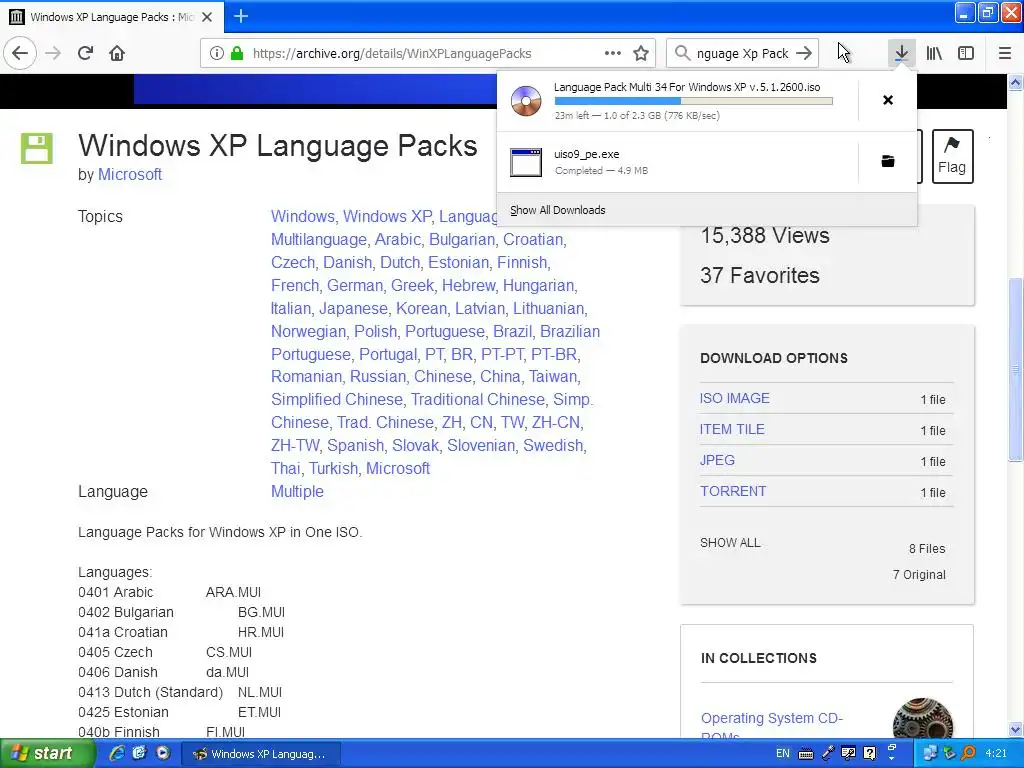
Task: Open folder containing uiso9_pe.exe
Action: [888, 161]
